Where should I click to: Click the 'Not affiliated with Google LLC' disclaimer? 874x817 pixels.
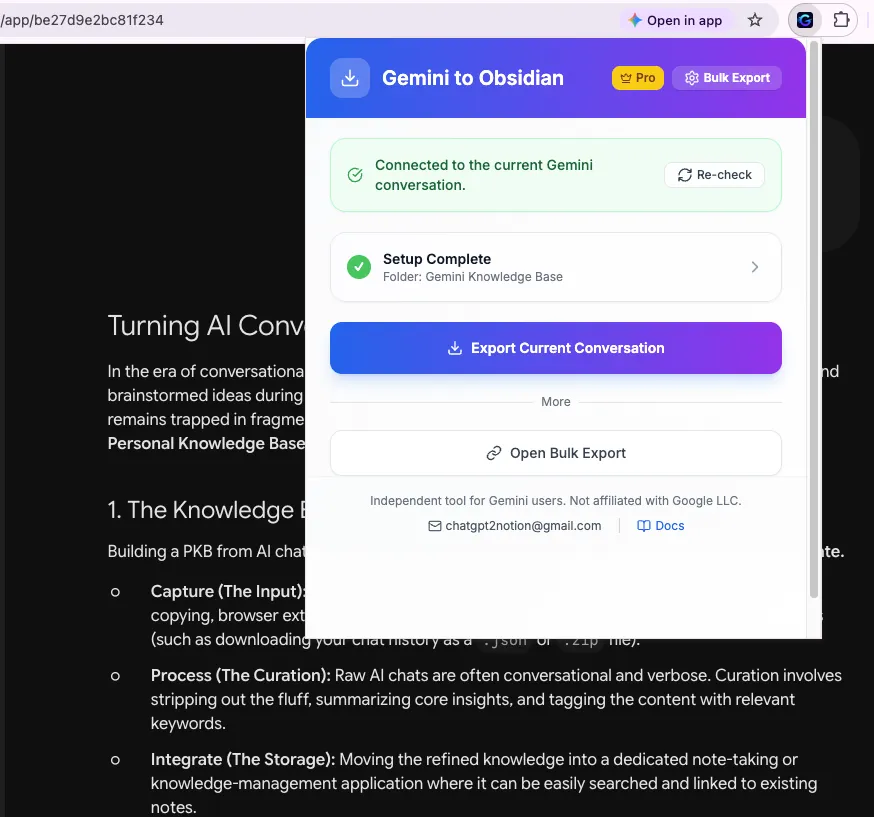pos(656,500)
